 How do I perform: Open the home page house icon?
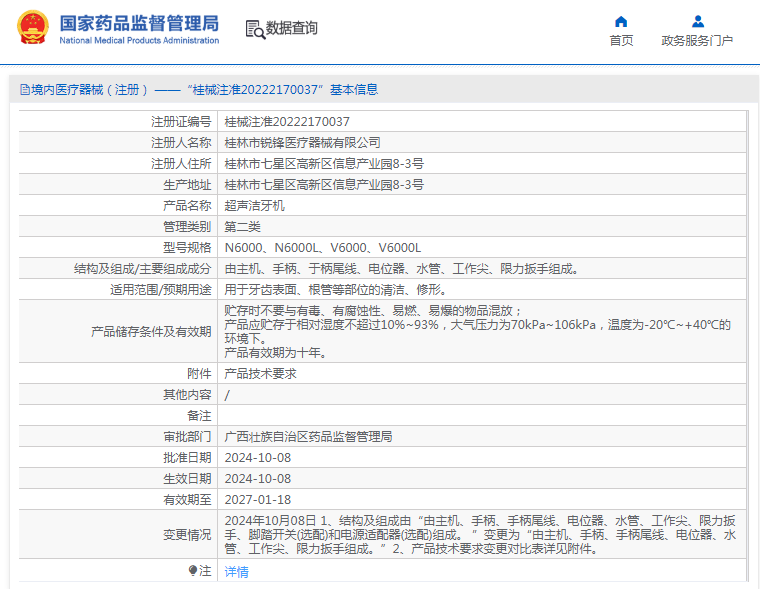(621, 22)
